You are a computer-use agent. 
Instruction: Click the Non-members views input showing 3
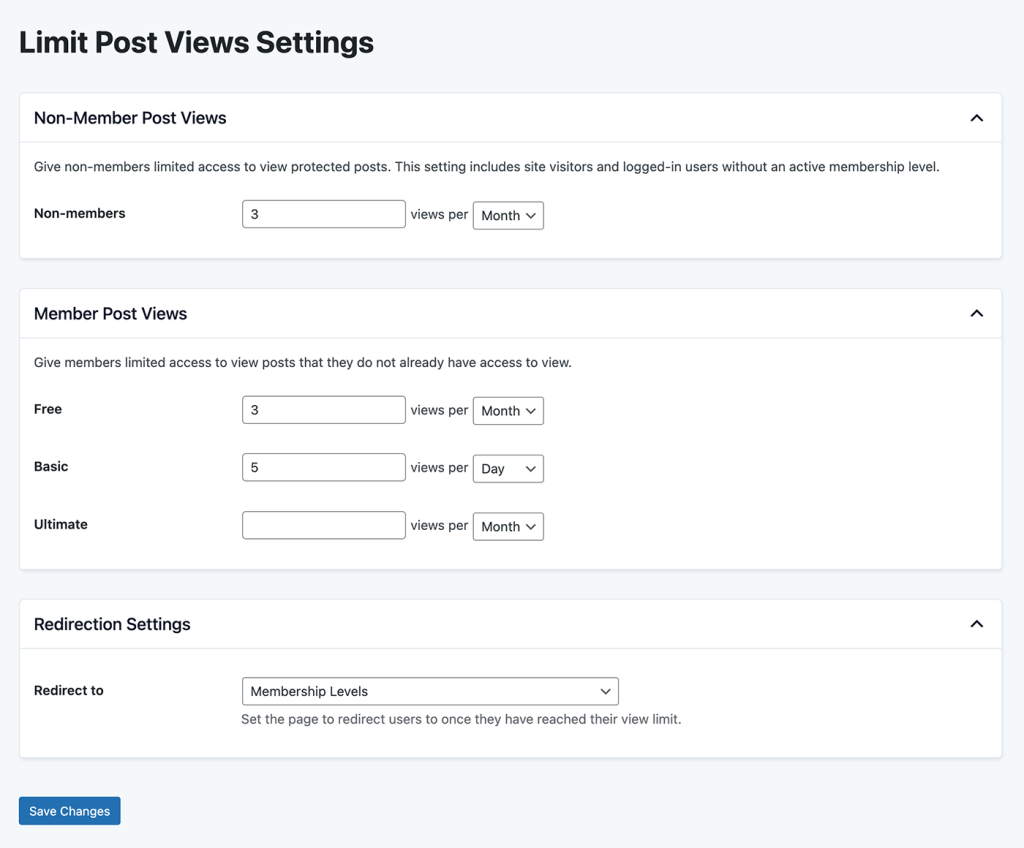point(323,215)
